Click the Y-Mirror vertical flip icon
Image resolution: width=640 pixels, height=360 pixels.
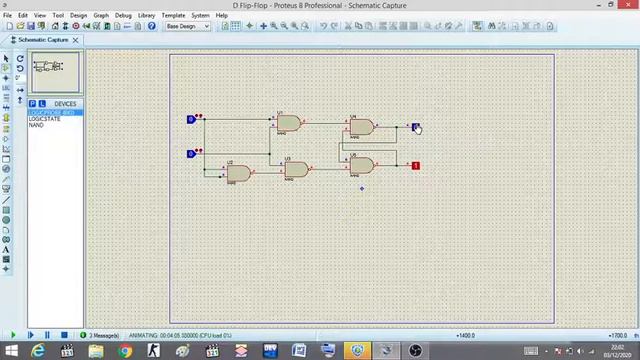tap(20, 100)
